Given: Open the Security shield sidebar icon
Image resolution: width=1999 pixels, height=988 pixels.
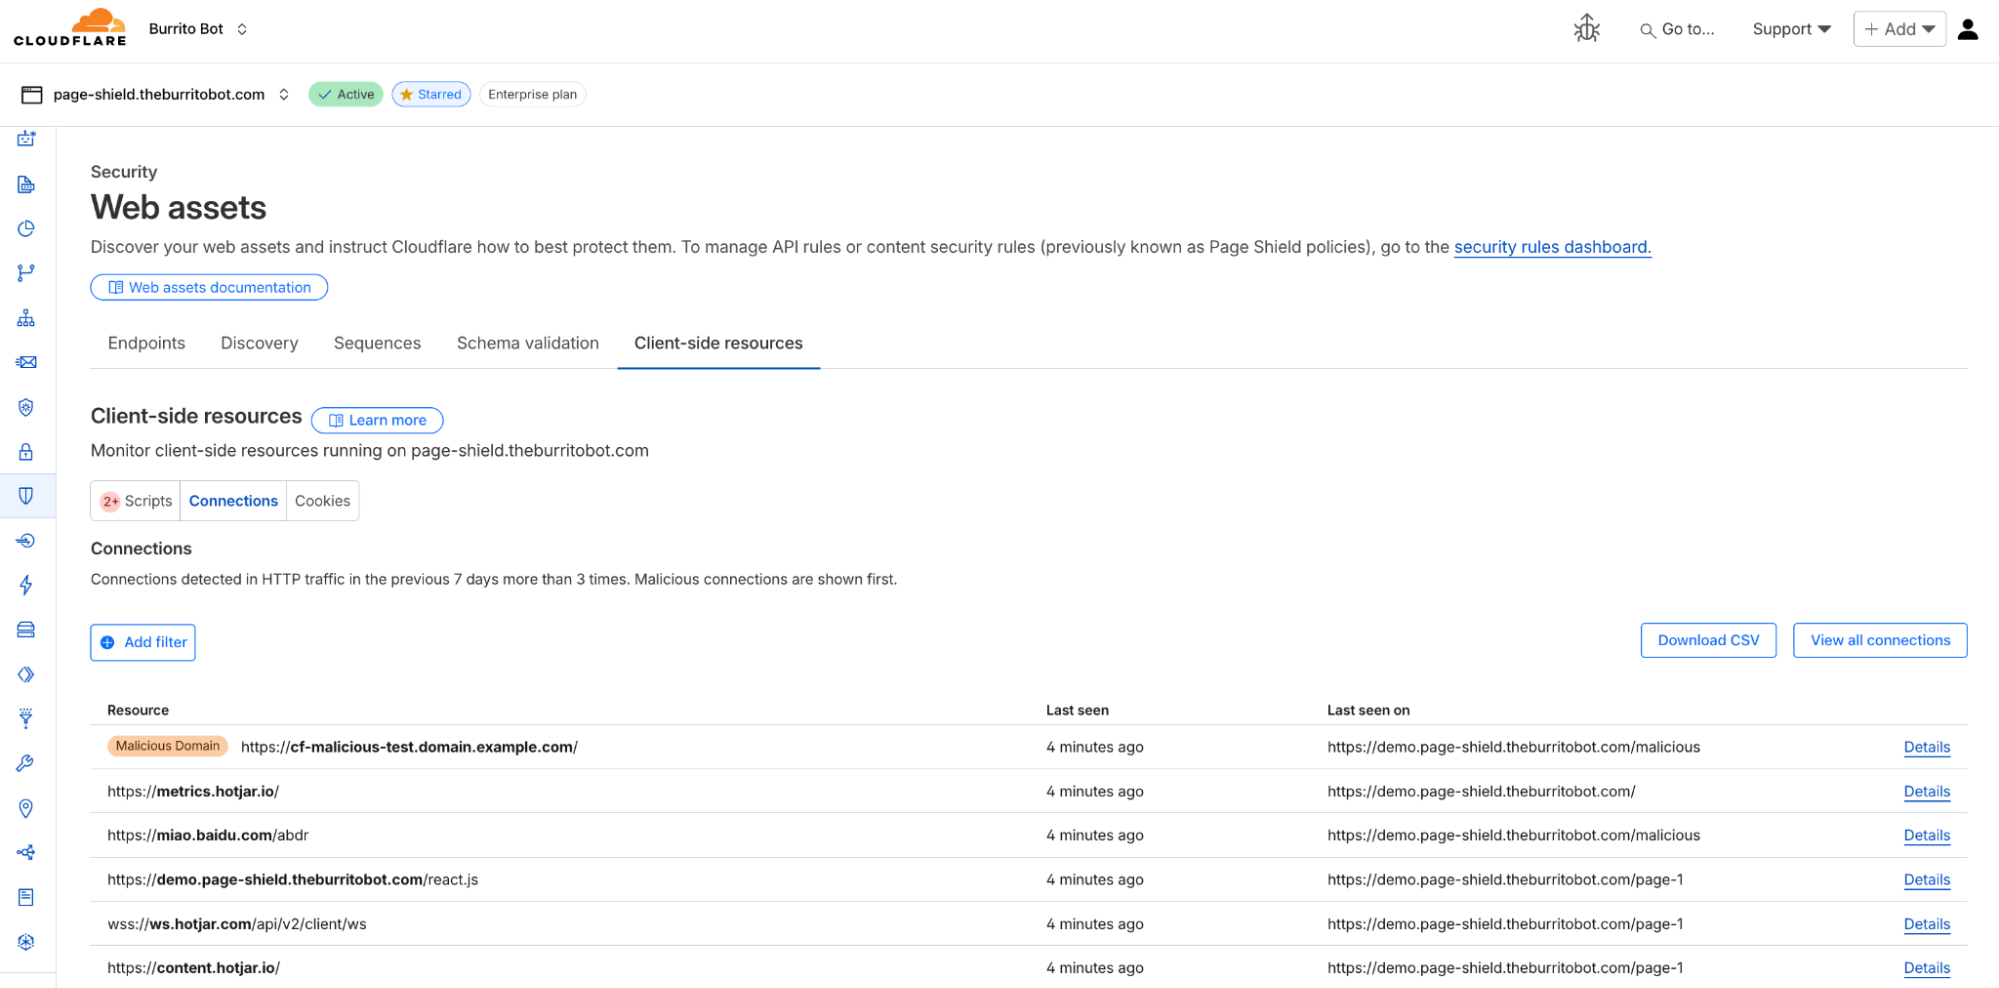Looking at the screenshot, I should pyautogui.click(x=26, y=496).
